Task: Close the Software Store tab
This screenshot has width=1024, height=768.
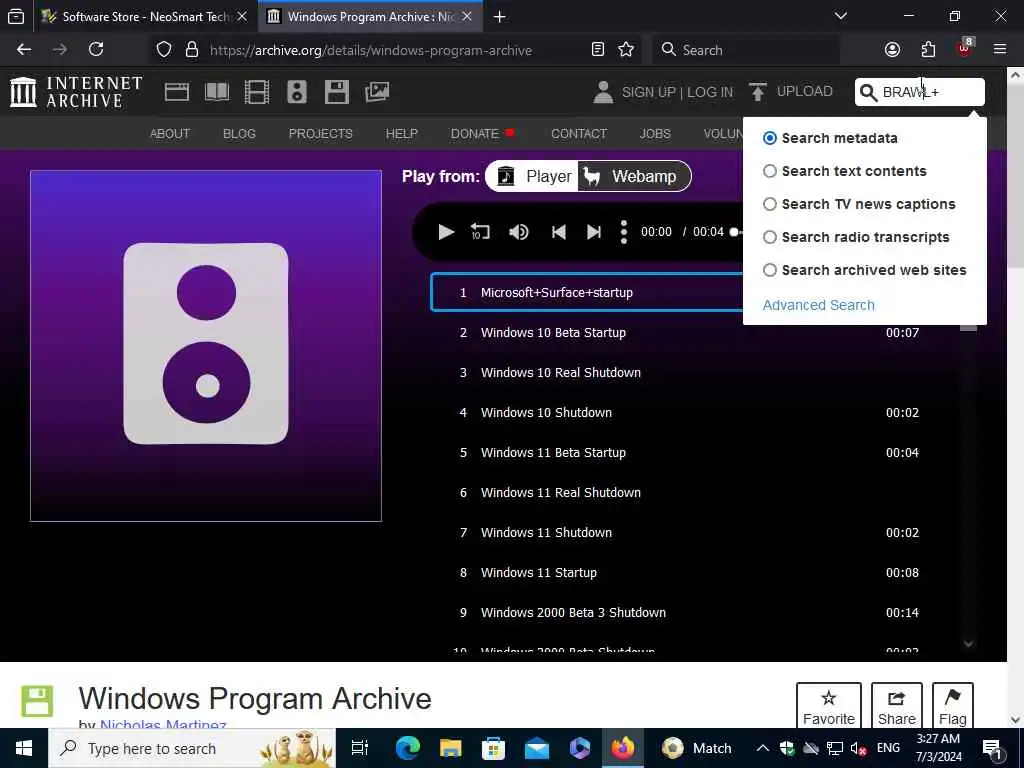Action: [x=242, y=16]
